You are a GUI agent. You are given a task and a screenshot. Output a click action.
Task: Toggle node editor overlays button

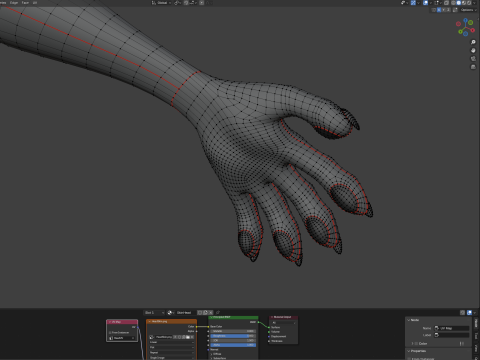(x=469, y=313)
